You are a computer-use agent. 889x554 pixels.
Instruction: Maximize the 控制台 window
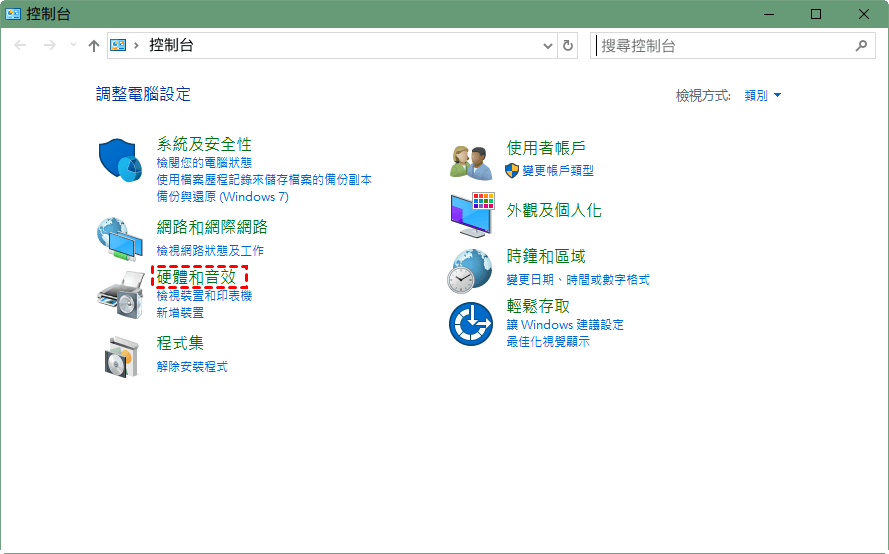point(816,14)
